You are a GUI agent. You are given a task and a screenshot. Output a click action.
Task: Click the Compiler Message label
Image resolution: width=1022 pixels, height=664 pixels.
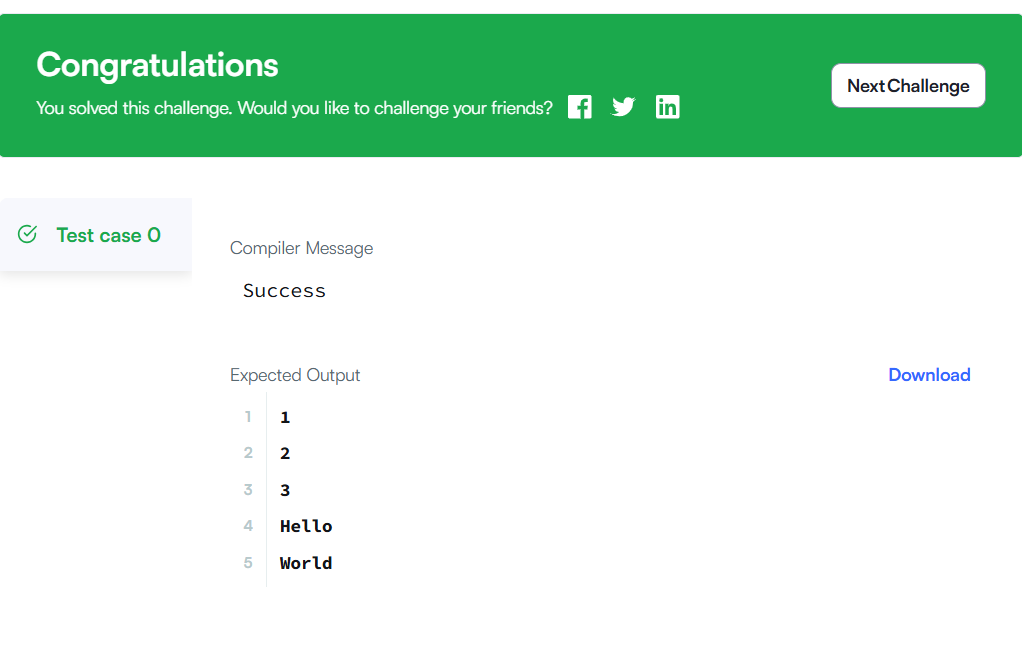pos(301,248)
